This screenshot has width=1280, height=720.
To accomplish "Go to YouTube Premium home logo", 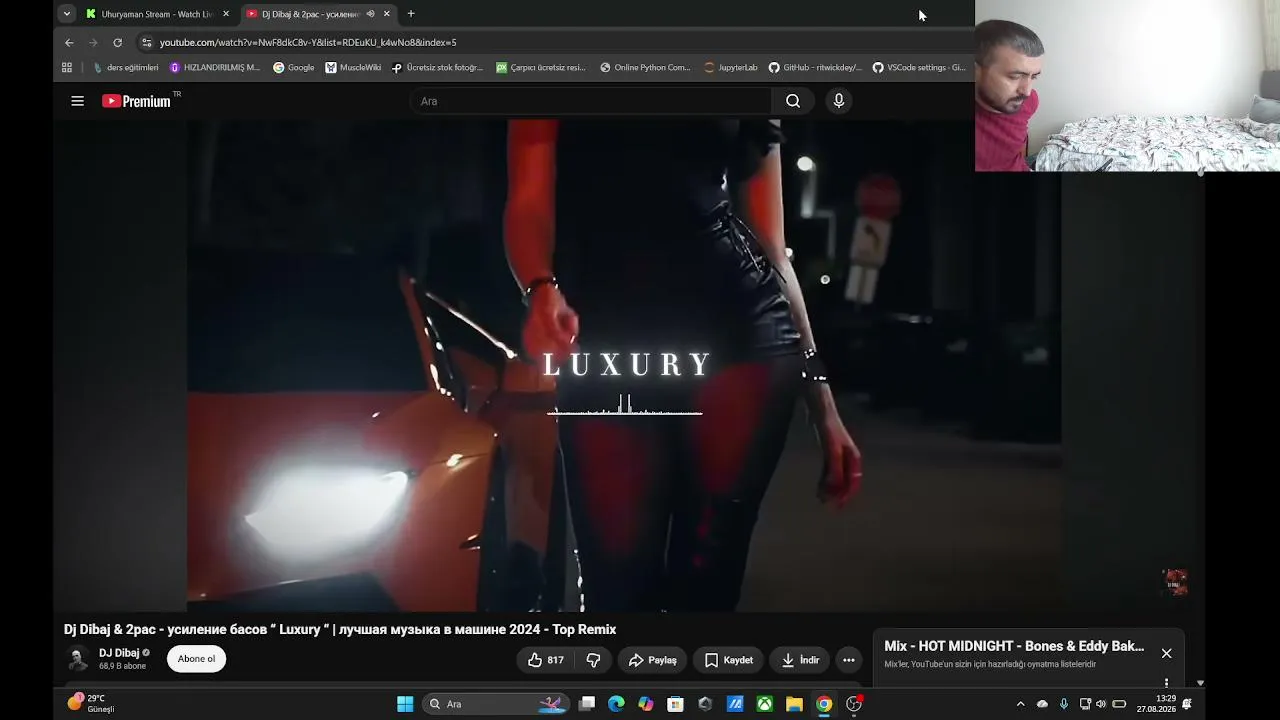I will pyautogui.click(x=137, y=101).
